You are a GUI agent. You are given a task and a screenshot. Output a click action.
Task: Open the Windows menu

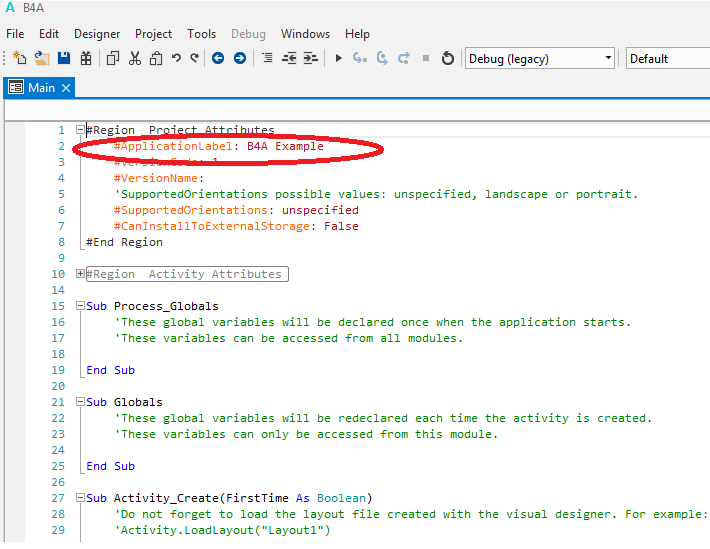coord(305,34)
